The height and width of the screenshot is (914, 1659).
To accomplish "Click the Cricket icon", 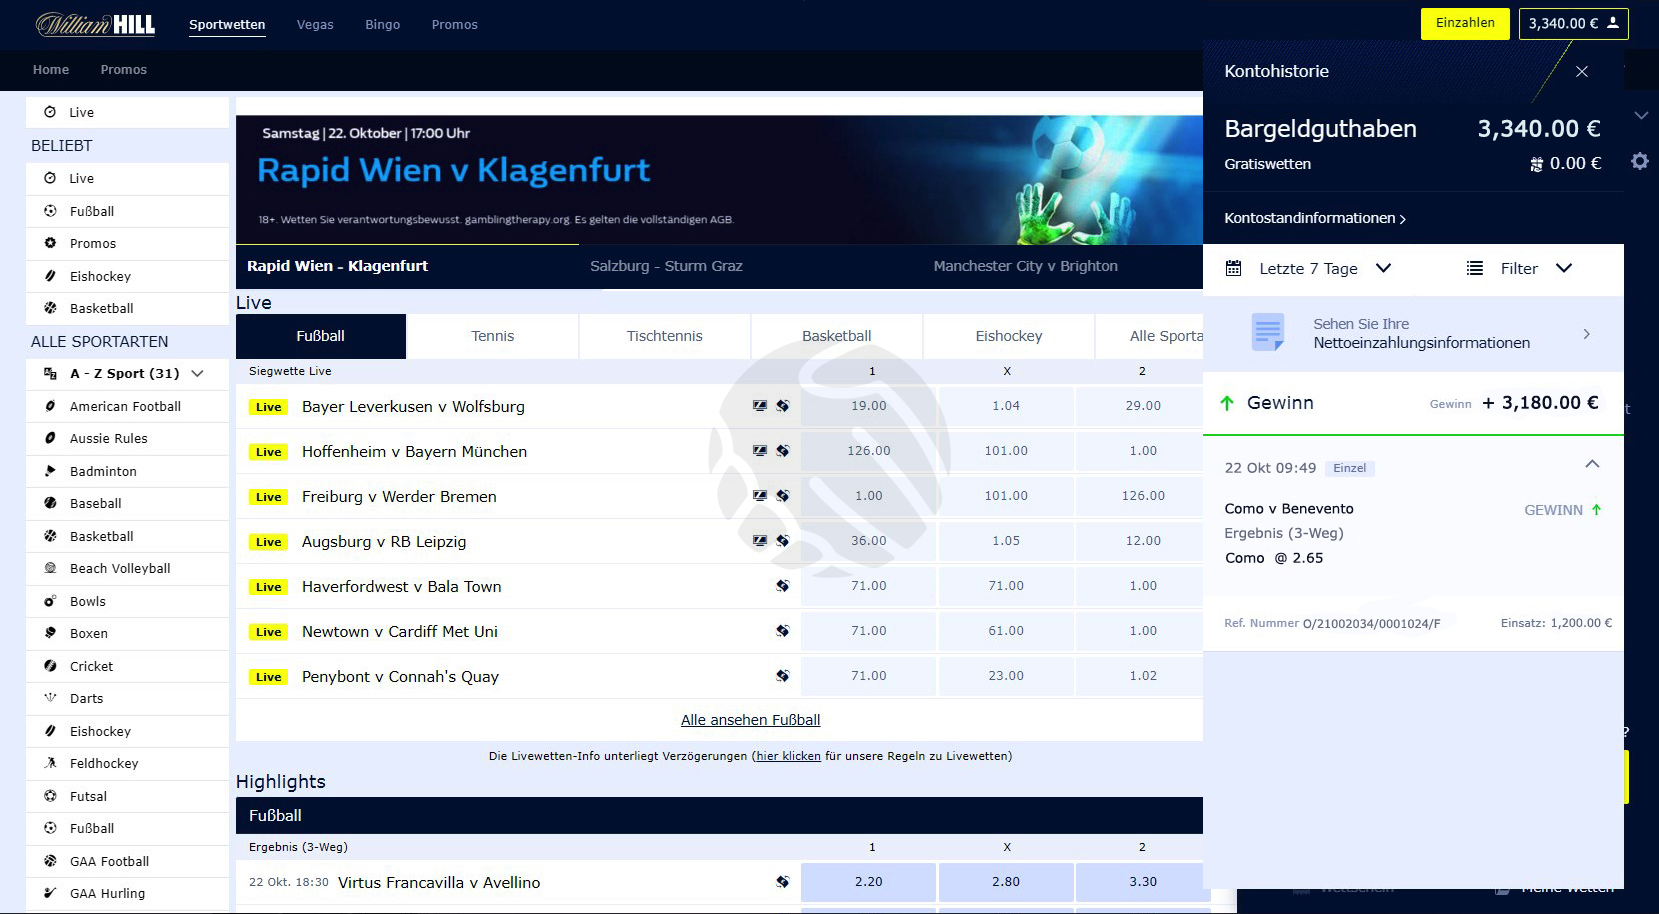I will (x=50, y=666).
